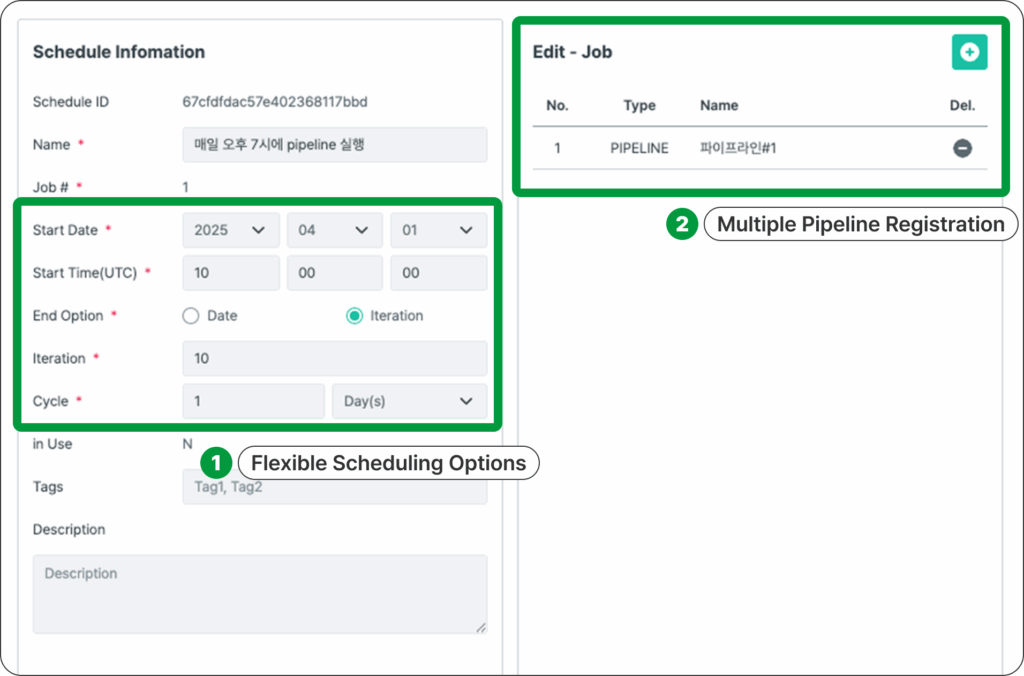The height and width of the screenshot is (676, 1024).
Task: Delete the PIPELINE job with minus icon
Action: coord(962,148)
